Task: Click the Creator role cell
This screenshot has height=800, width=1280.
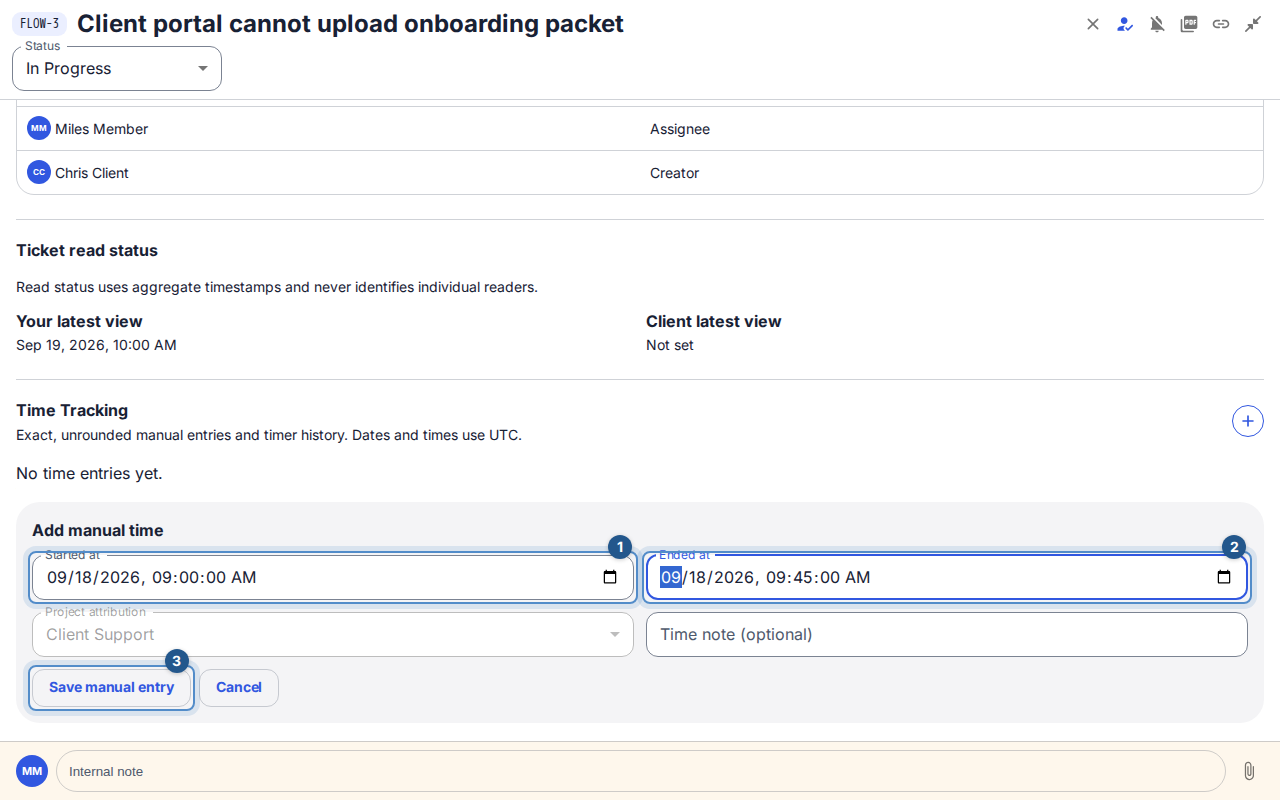Action: point(675,173)
